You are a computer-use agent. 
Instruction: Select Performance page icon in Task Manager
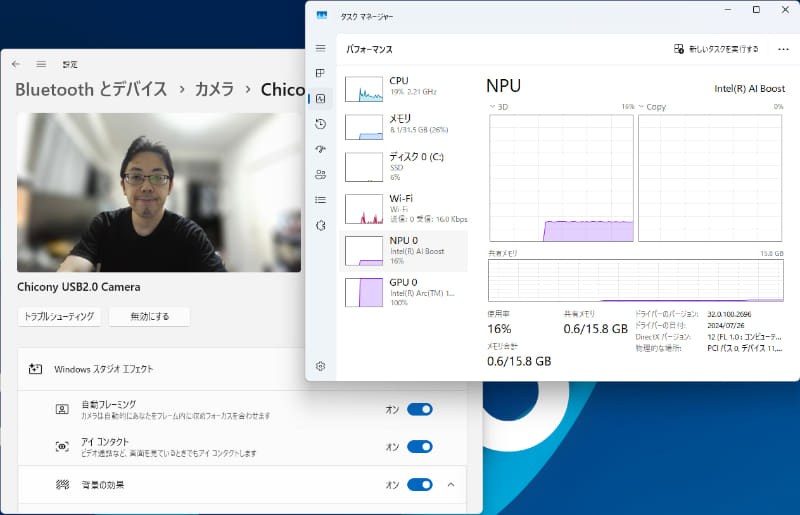(x=320, y=99)
